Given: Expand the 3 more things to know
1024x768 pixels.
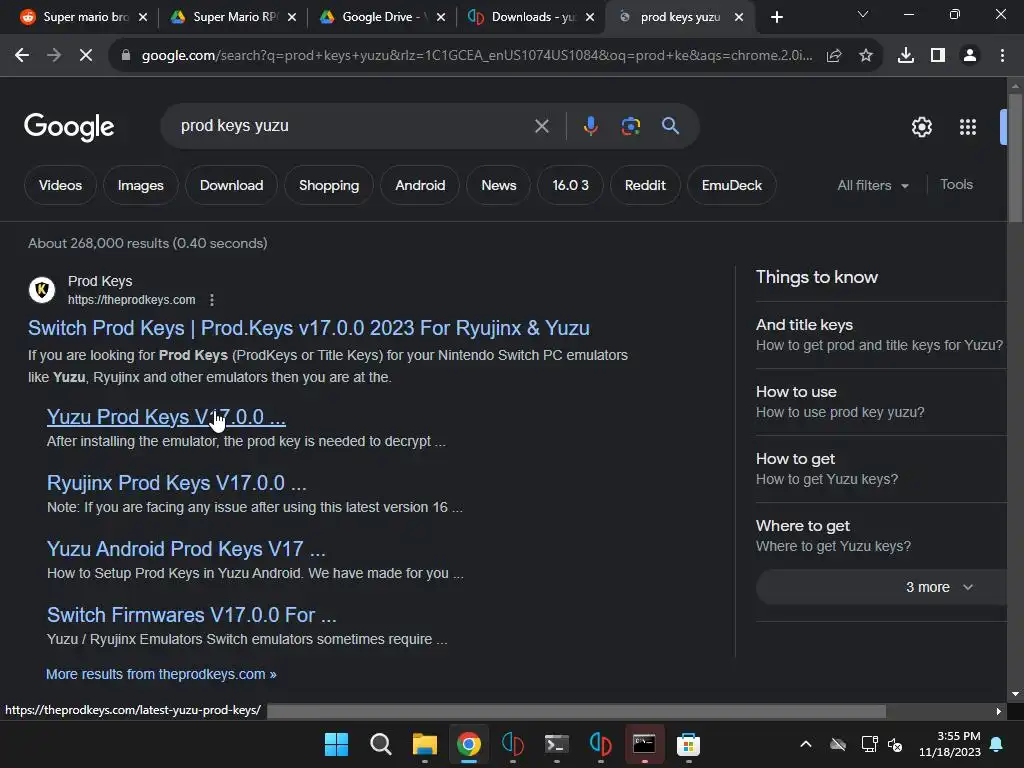Looking at the screenshot, I should point(882,587).
